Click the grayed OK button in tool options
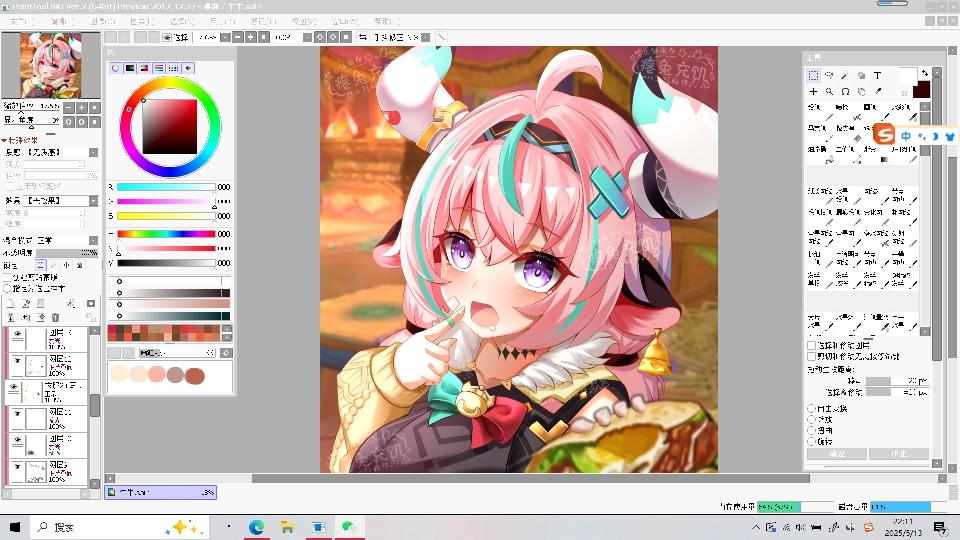Image resolution: width=960 pixels, height=540 pixels. (x=837, y=454)
